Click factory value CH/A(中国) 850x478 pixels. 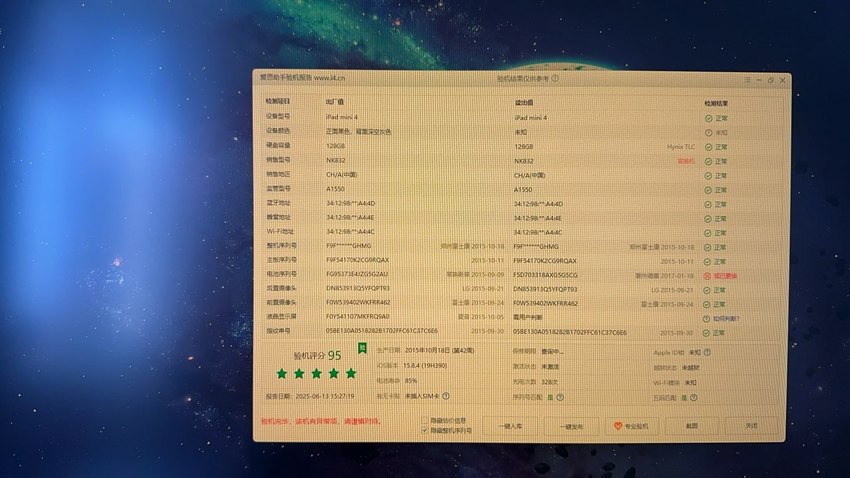341,175
